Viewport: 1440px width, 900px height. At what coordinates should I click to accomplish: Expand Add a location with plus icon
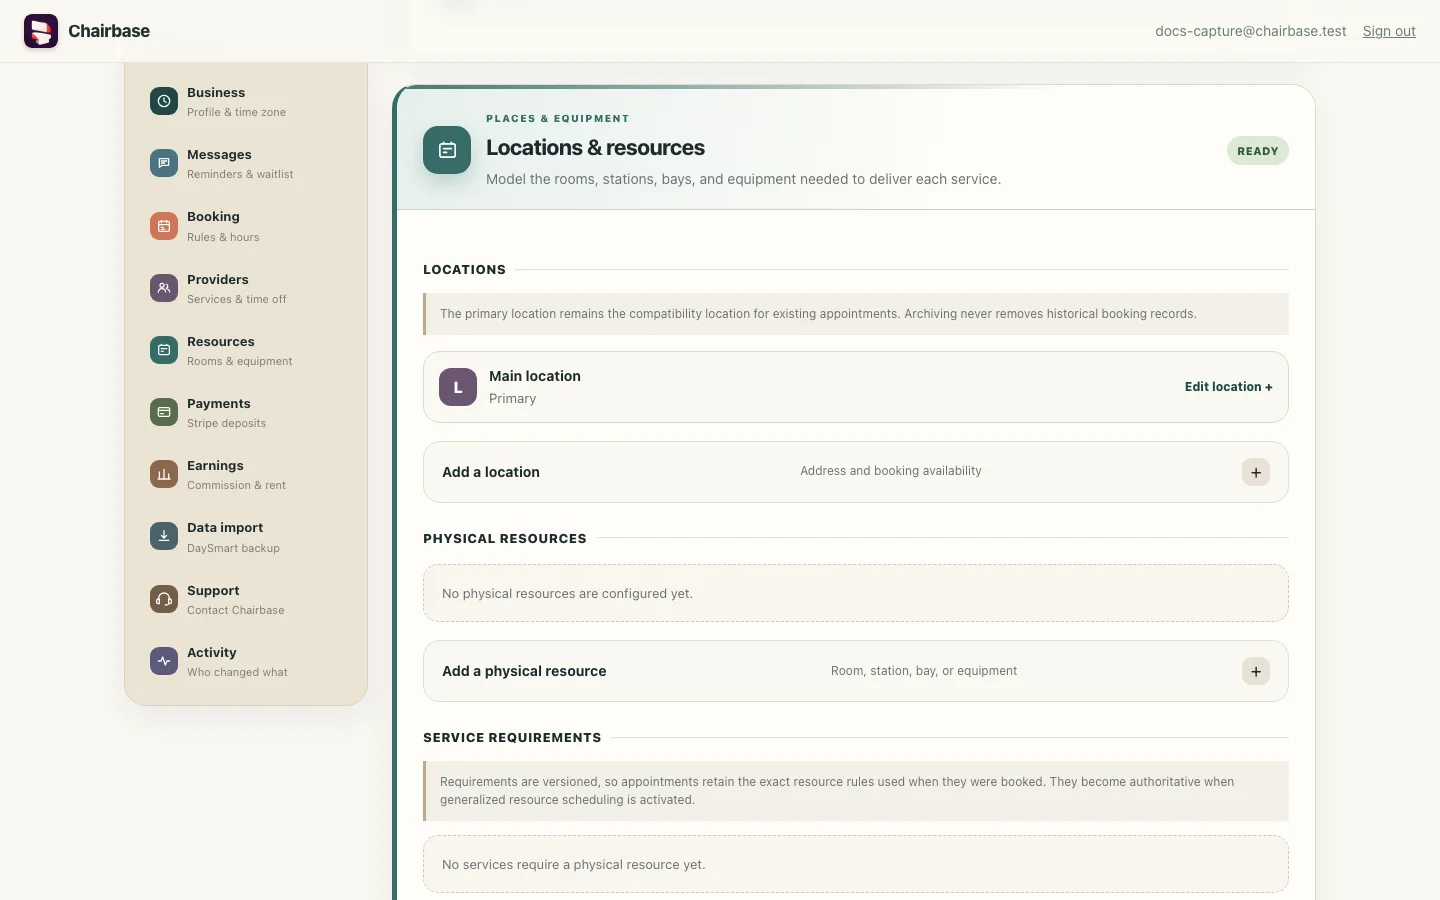[1256, 472]
